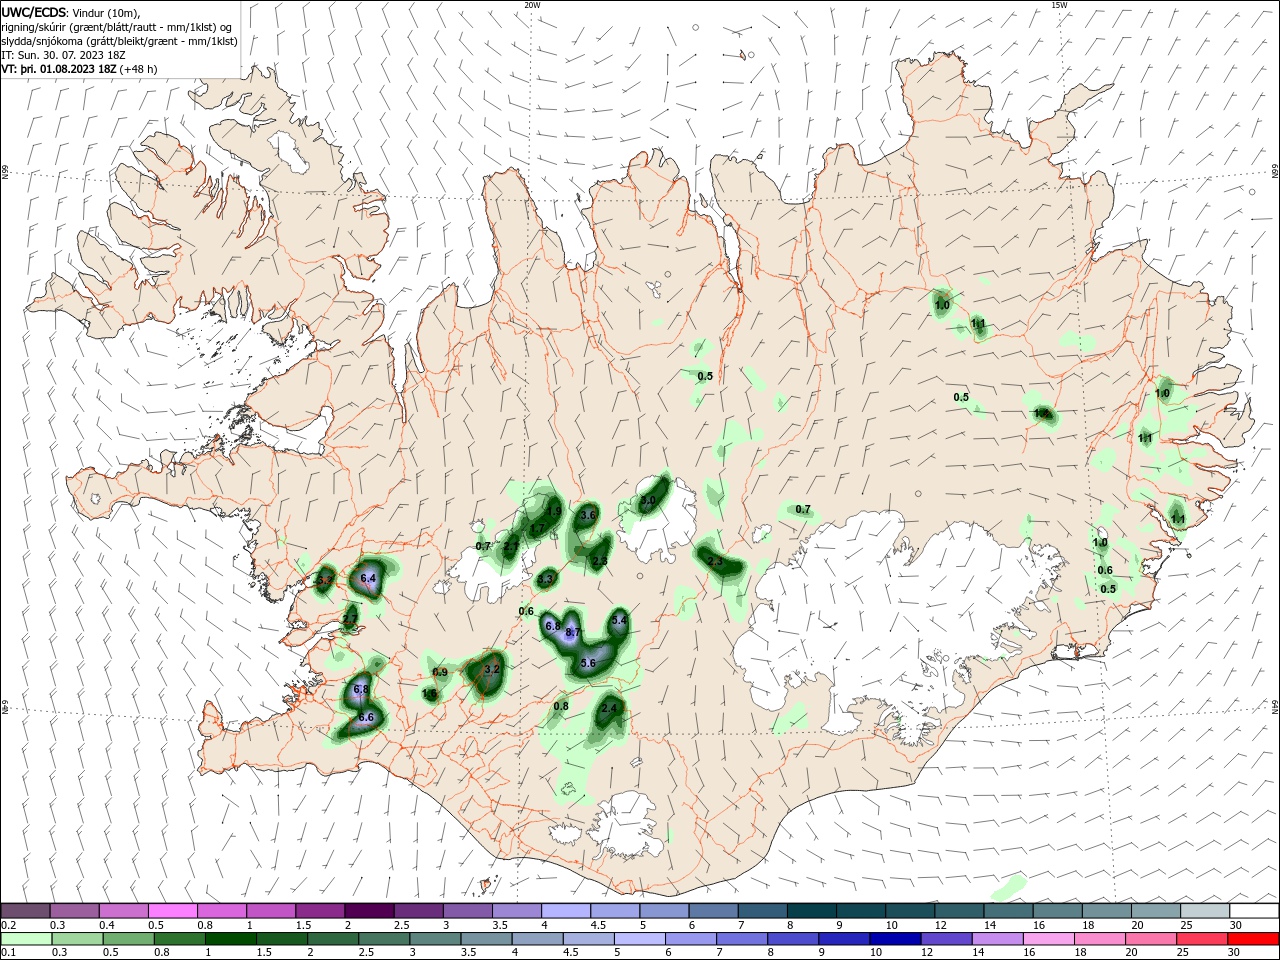1280x960 pixels.
Task: Click the 8.7 precipitation value on map
Action: pos(573,633)
